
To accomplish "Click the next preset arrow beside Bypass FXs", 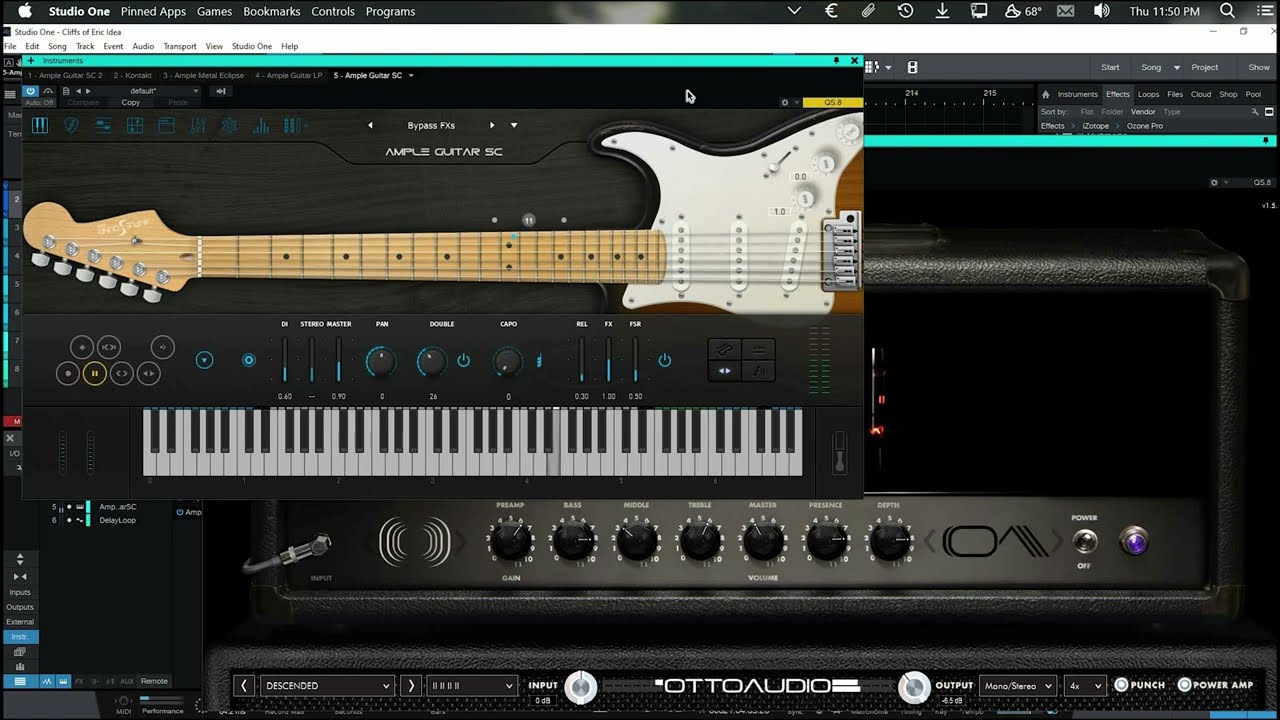I will click(x=492, y=126).
